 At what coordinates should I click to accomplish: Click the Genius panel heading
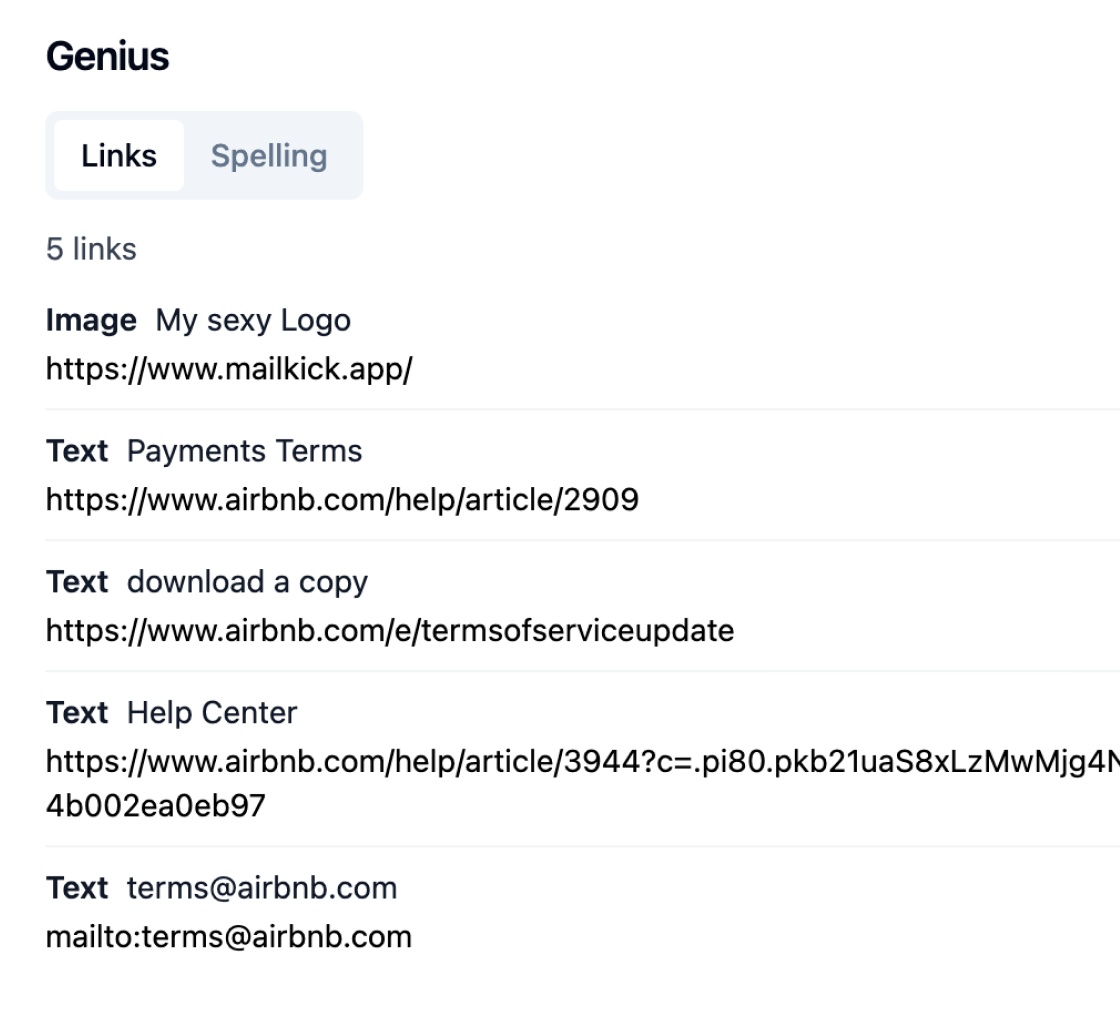(107, 56)
